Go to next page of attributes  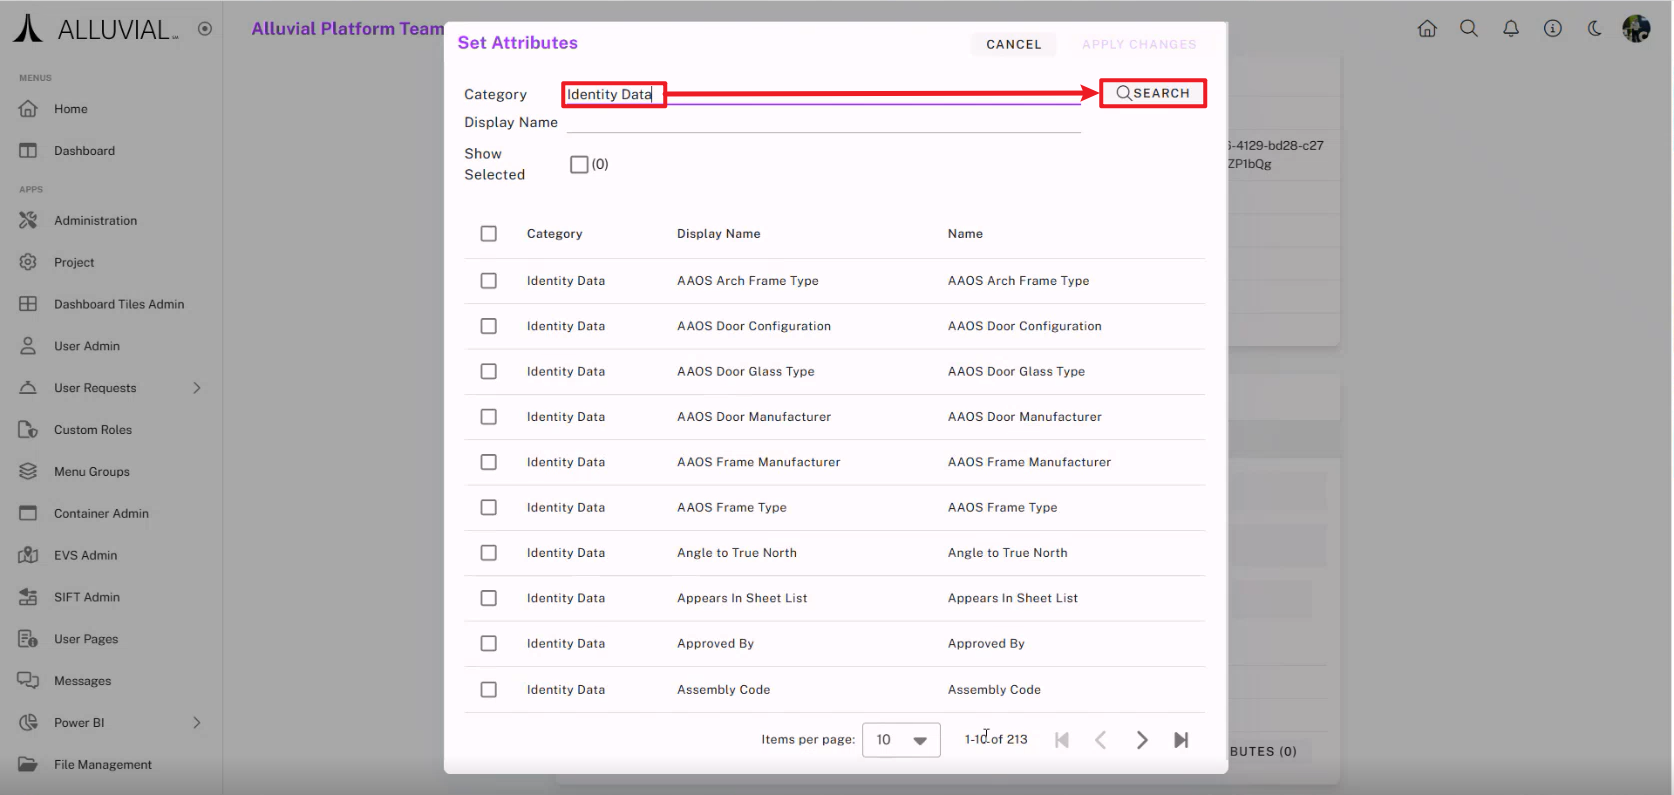tap(1141, 740)
